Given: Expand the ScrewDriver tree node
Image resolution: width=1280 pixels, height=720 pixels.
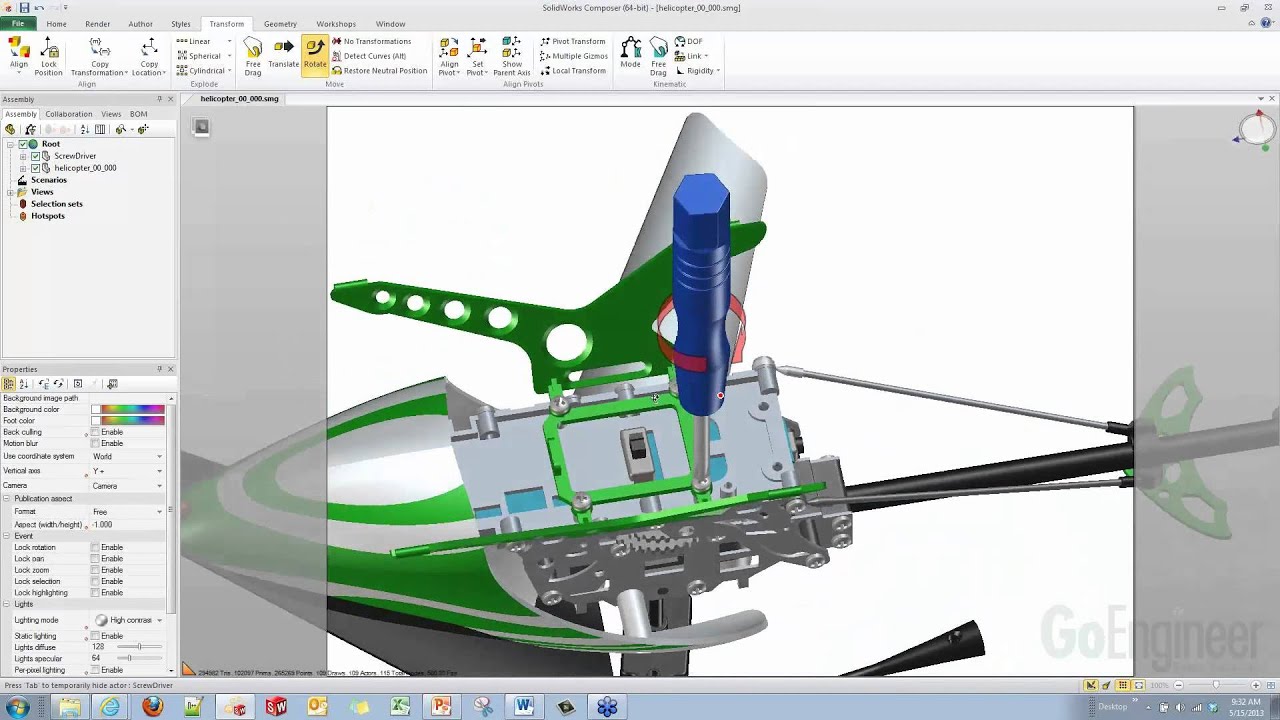Looking at the screenshot, I should pyautogui.click(x=23, y=156).
